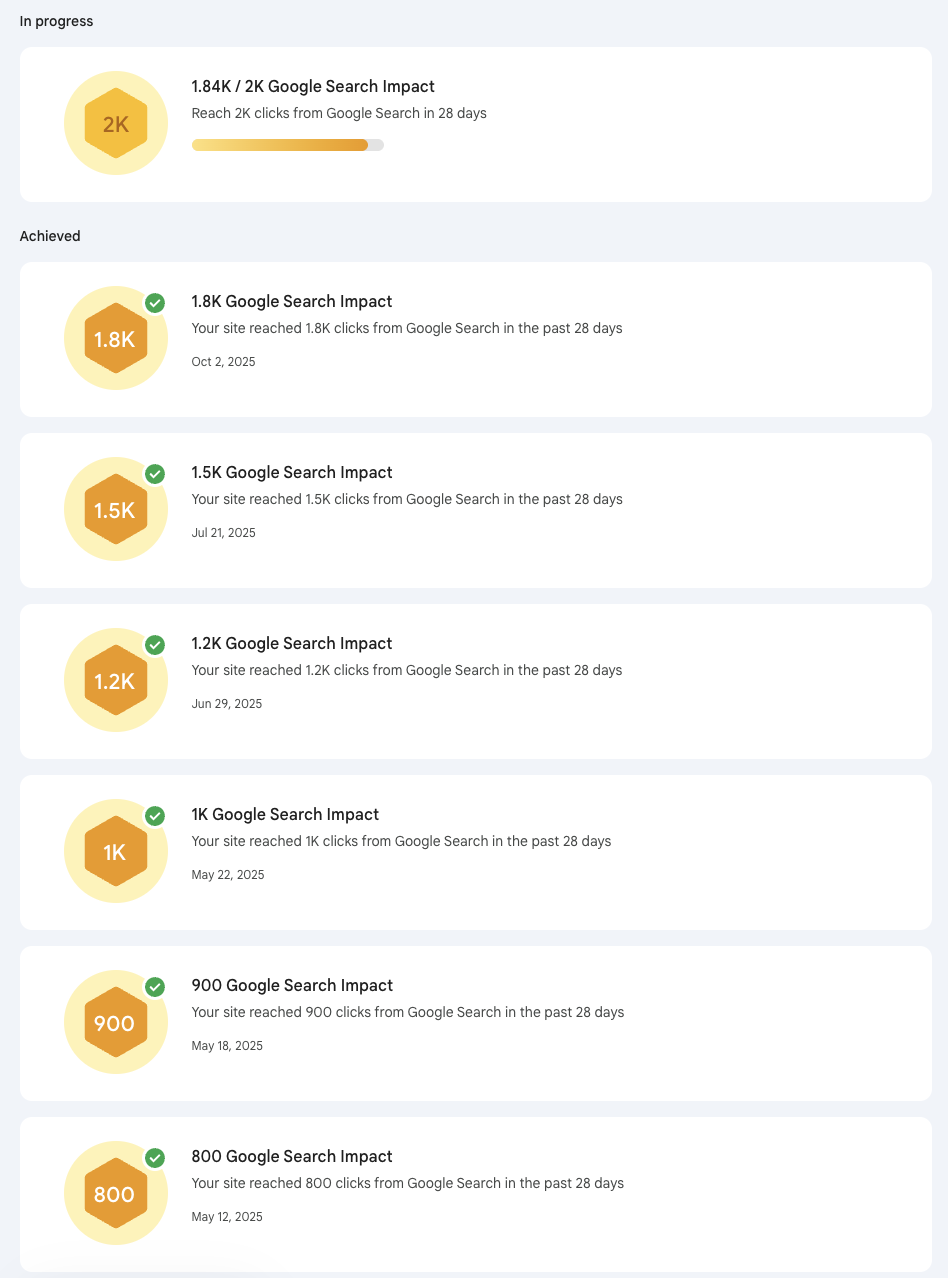Click the In progress section heading
The image size is (948, 1278).
[56, 21]
